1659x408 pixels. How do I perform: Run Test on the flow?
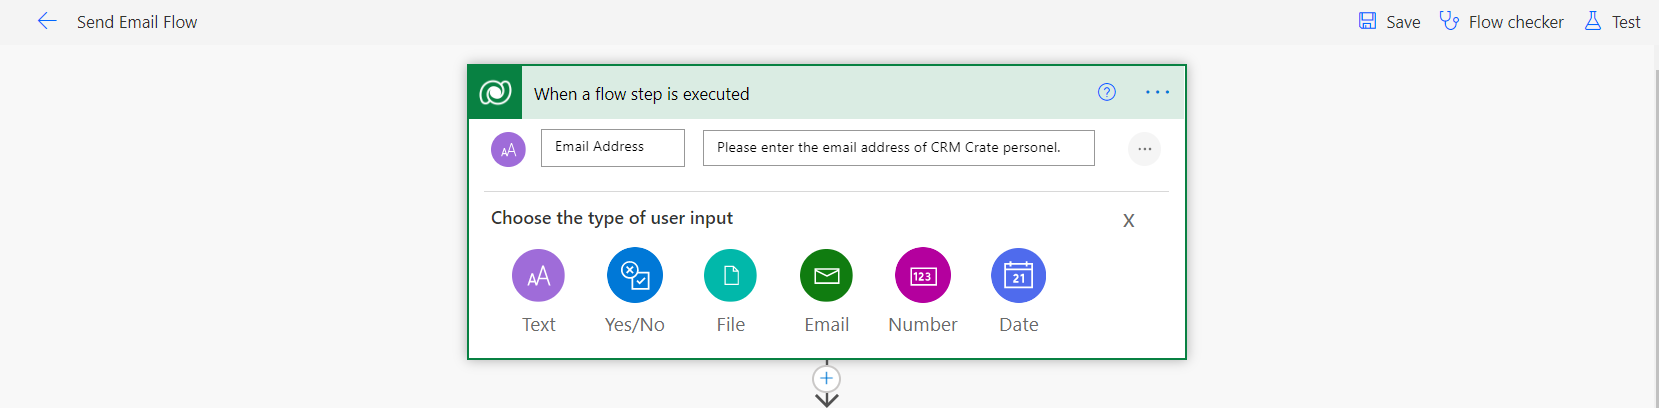coord(1612,21)
